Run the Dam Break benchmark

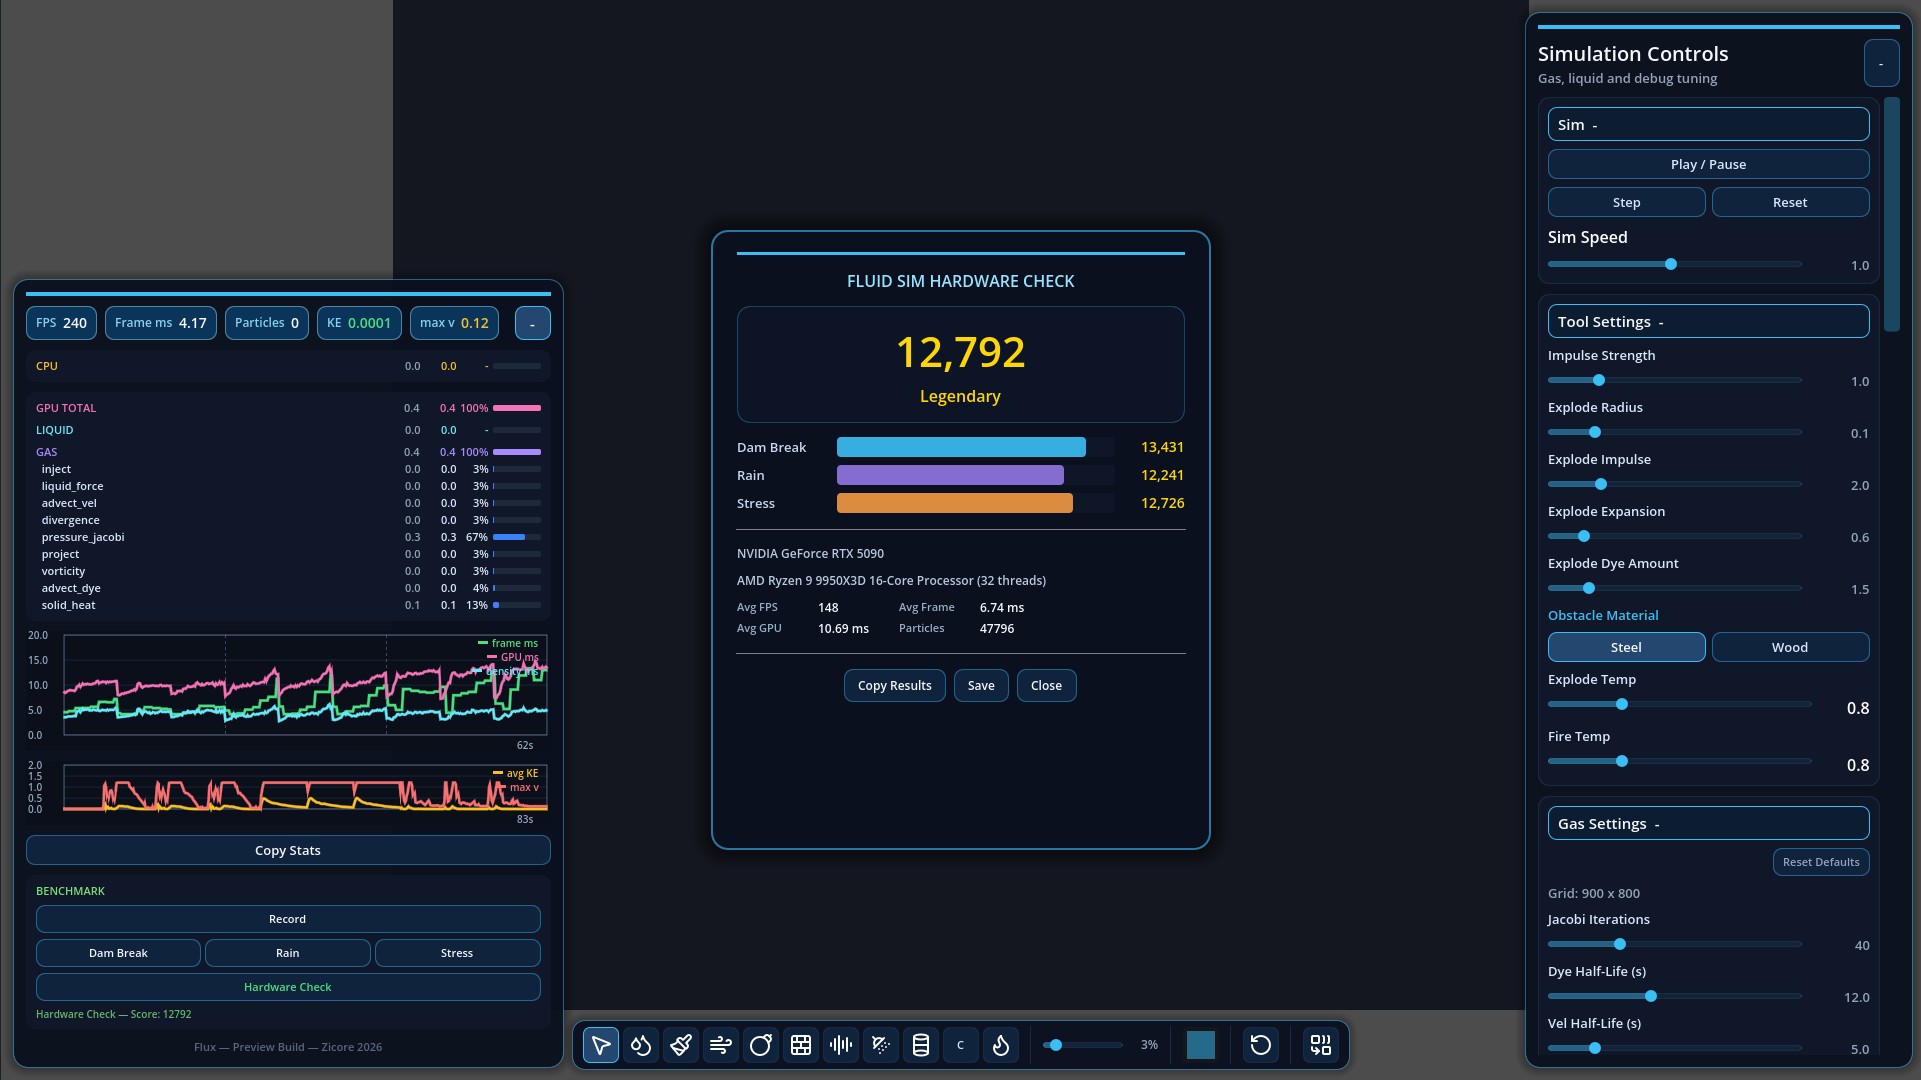pyautogui.click(x=118, y=953)
